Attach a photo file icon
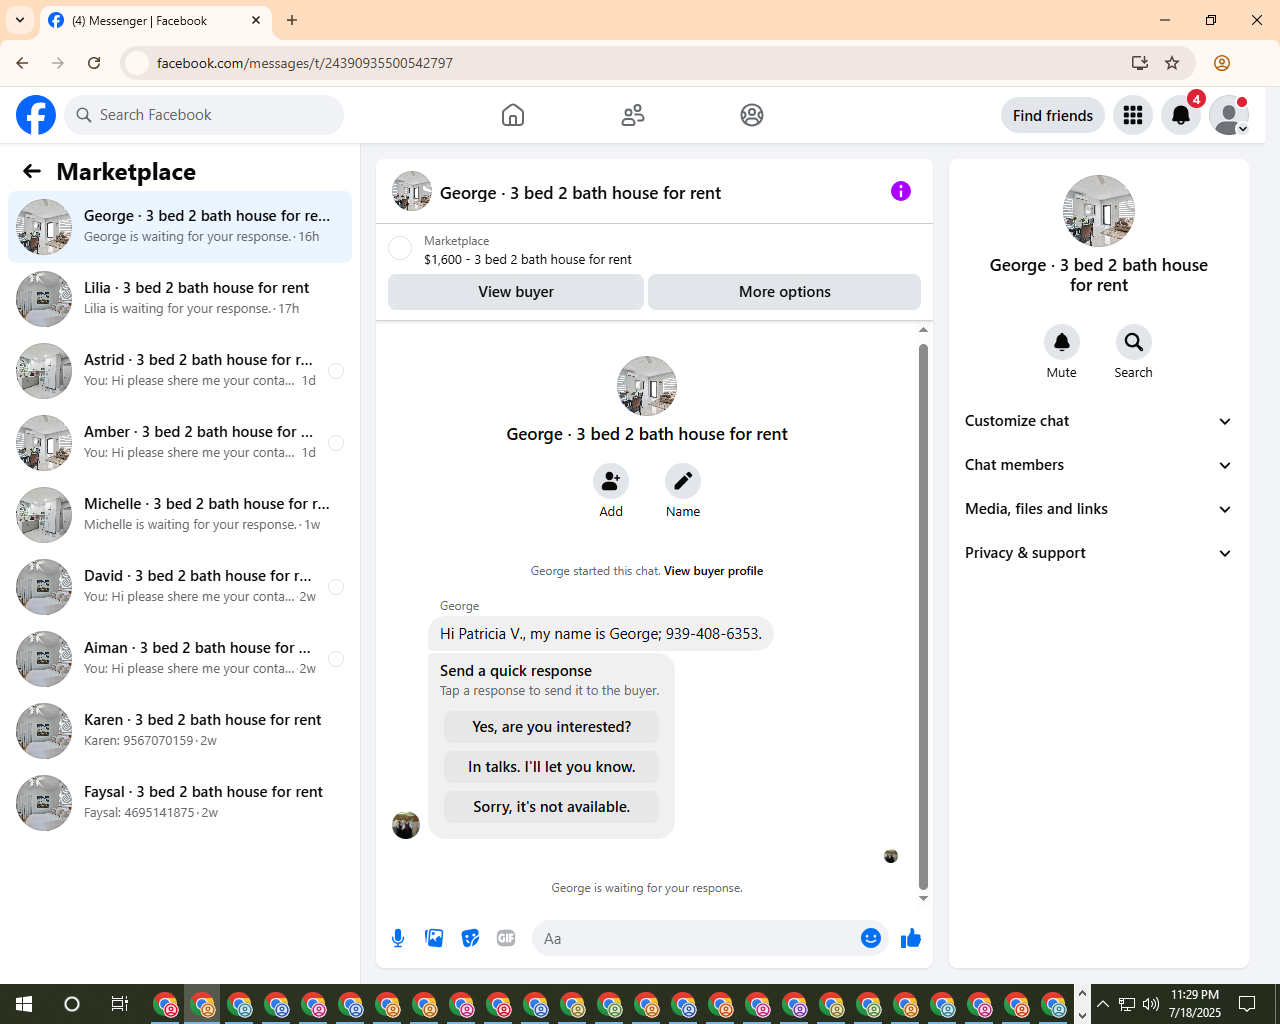 pyautogui.click(x=434, y=938)
